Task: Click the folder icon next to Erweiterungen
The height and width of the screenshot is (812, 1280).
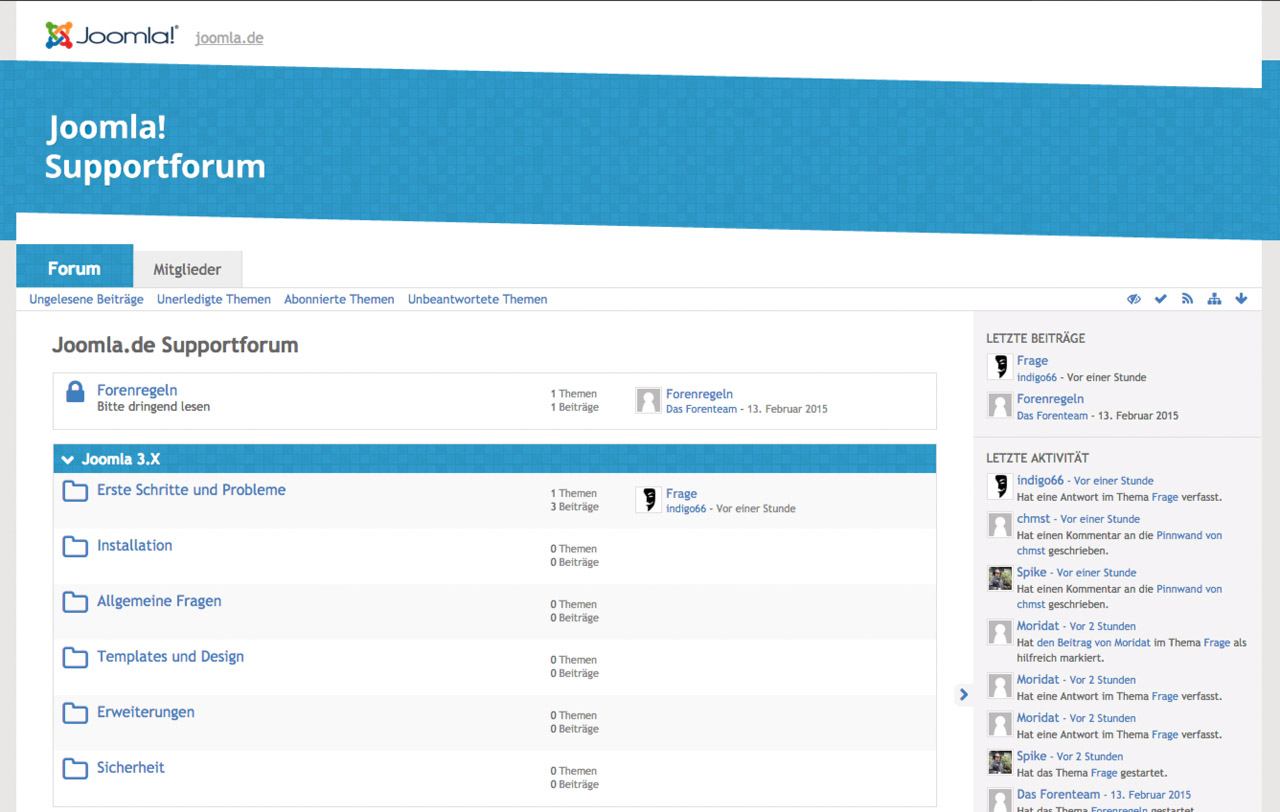Action: tap(75, 713)
